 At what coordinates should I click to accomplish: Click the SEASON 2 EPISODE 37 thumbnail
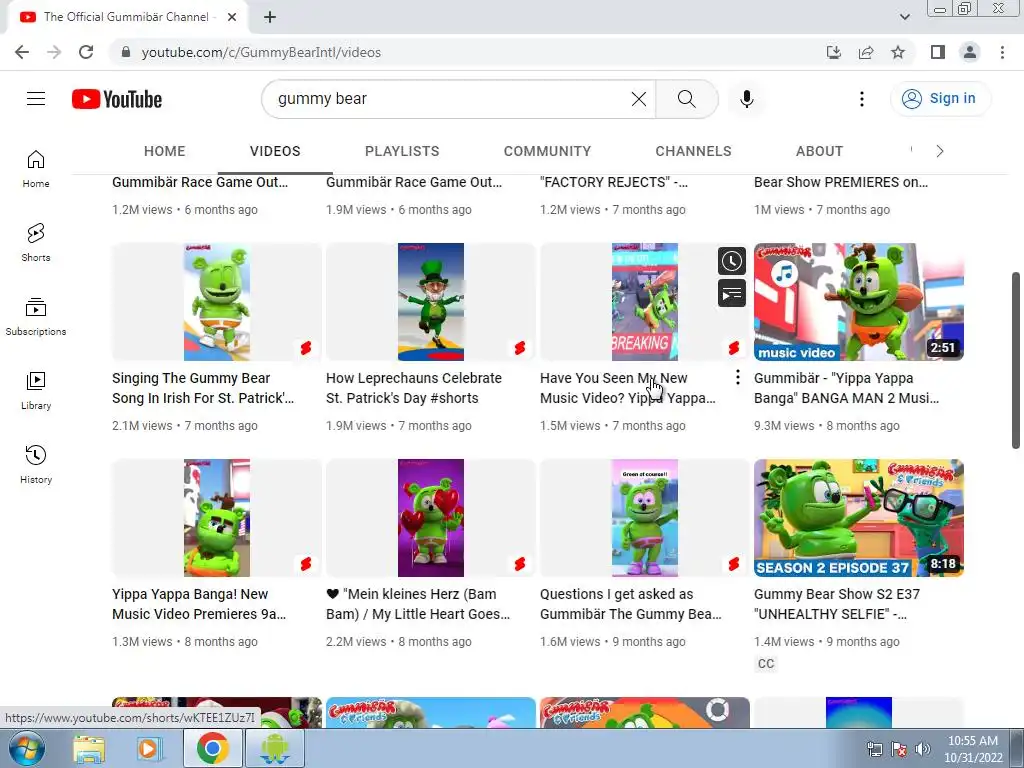pos(859,518)
